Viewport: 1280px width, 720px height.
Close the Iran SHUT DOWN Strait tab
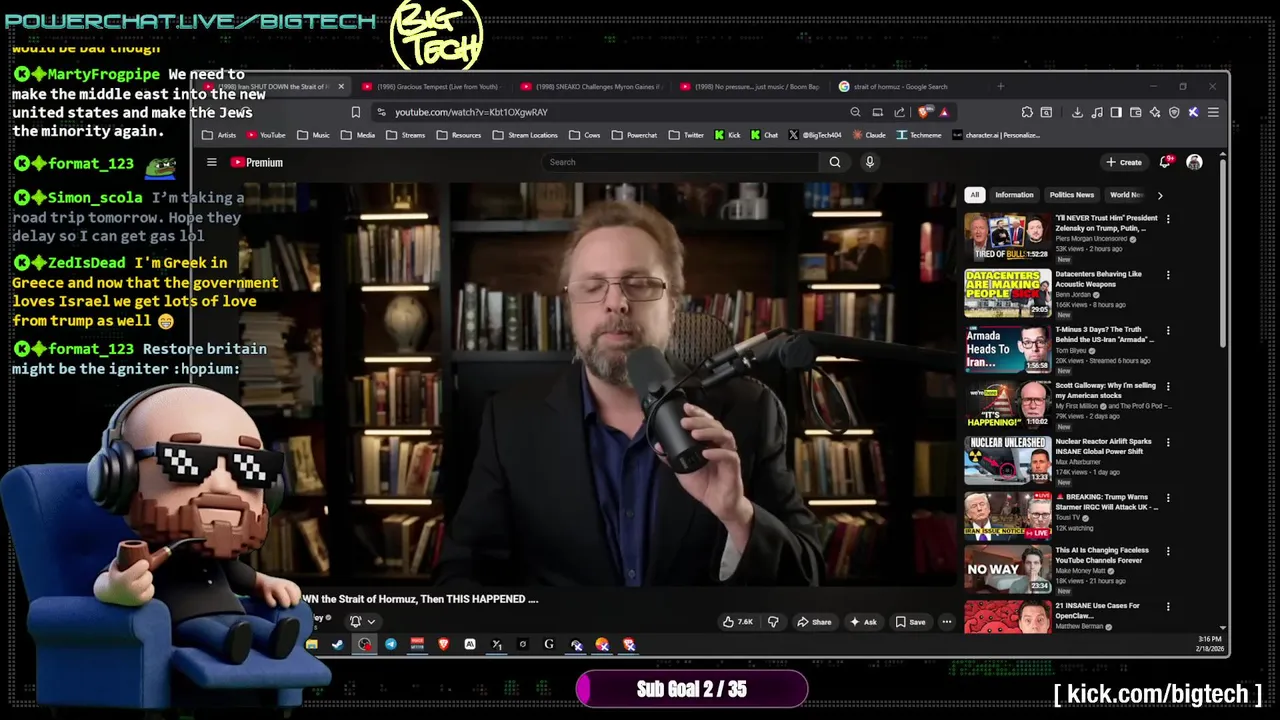point(340,87)
